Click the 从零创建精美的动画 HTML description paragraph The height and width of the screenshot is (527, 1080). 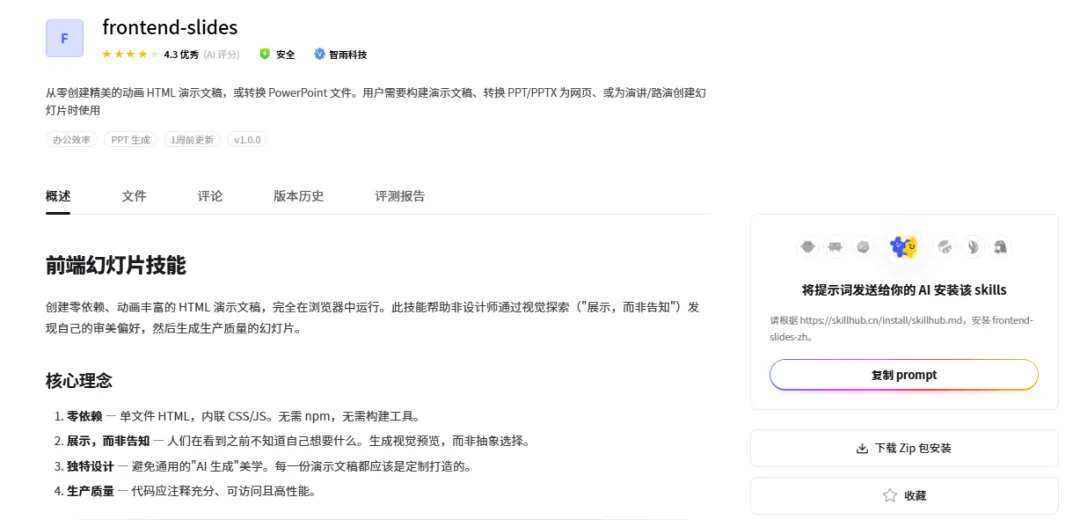[376, 101]
